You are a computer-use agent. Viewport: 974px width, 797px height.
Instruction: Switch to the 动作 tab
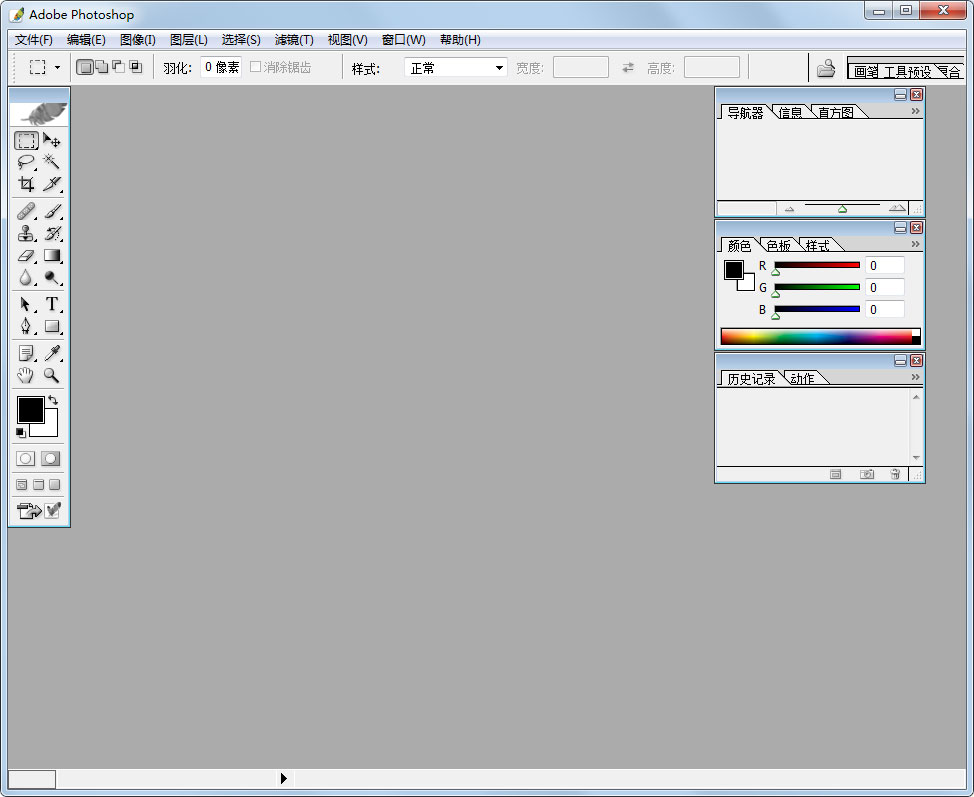pos(802,378)
